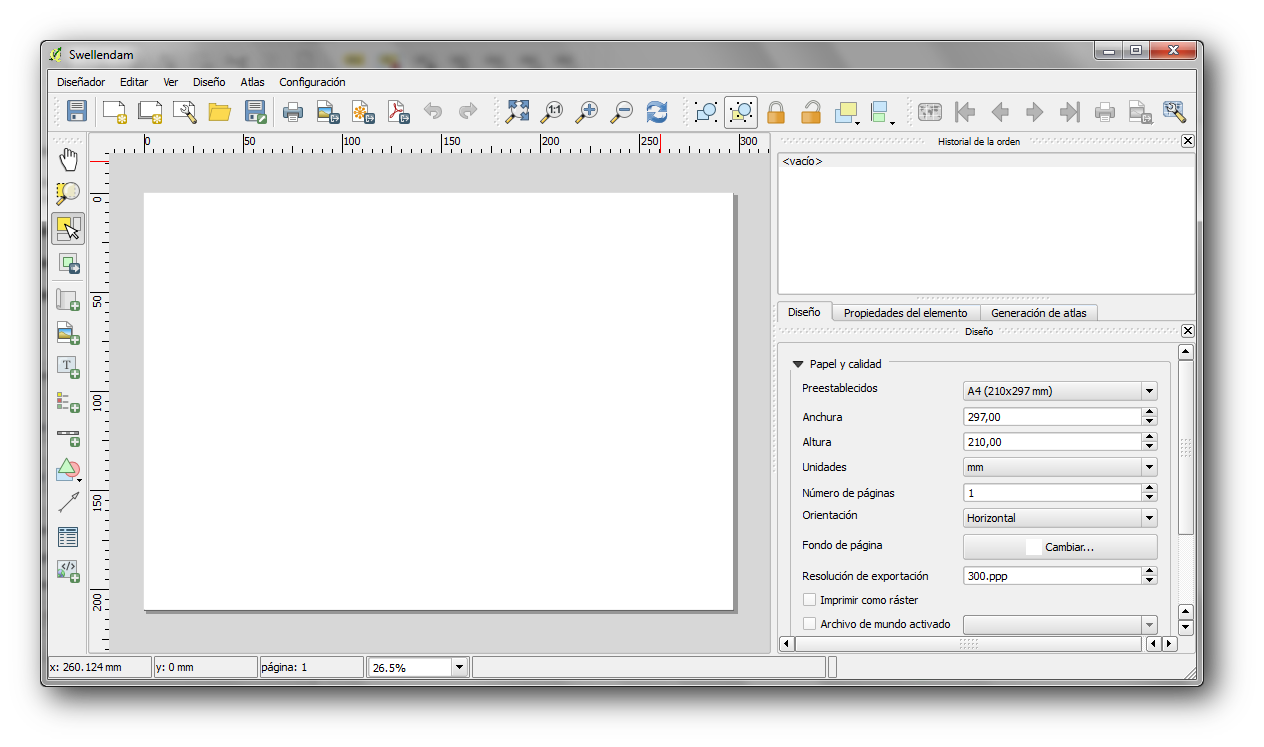Export the composition as image

coord(328,111)
